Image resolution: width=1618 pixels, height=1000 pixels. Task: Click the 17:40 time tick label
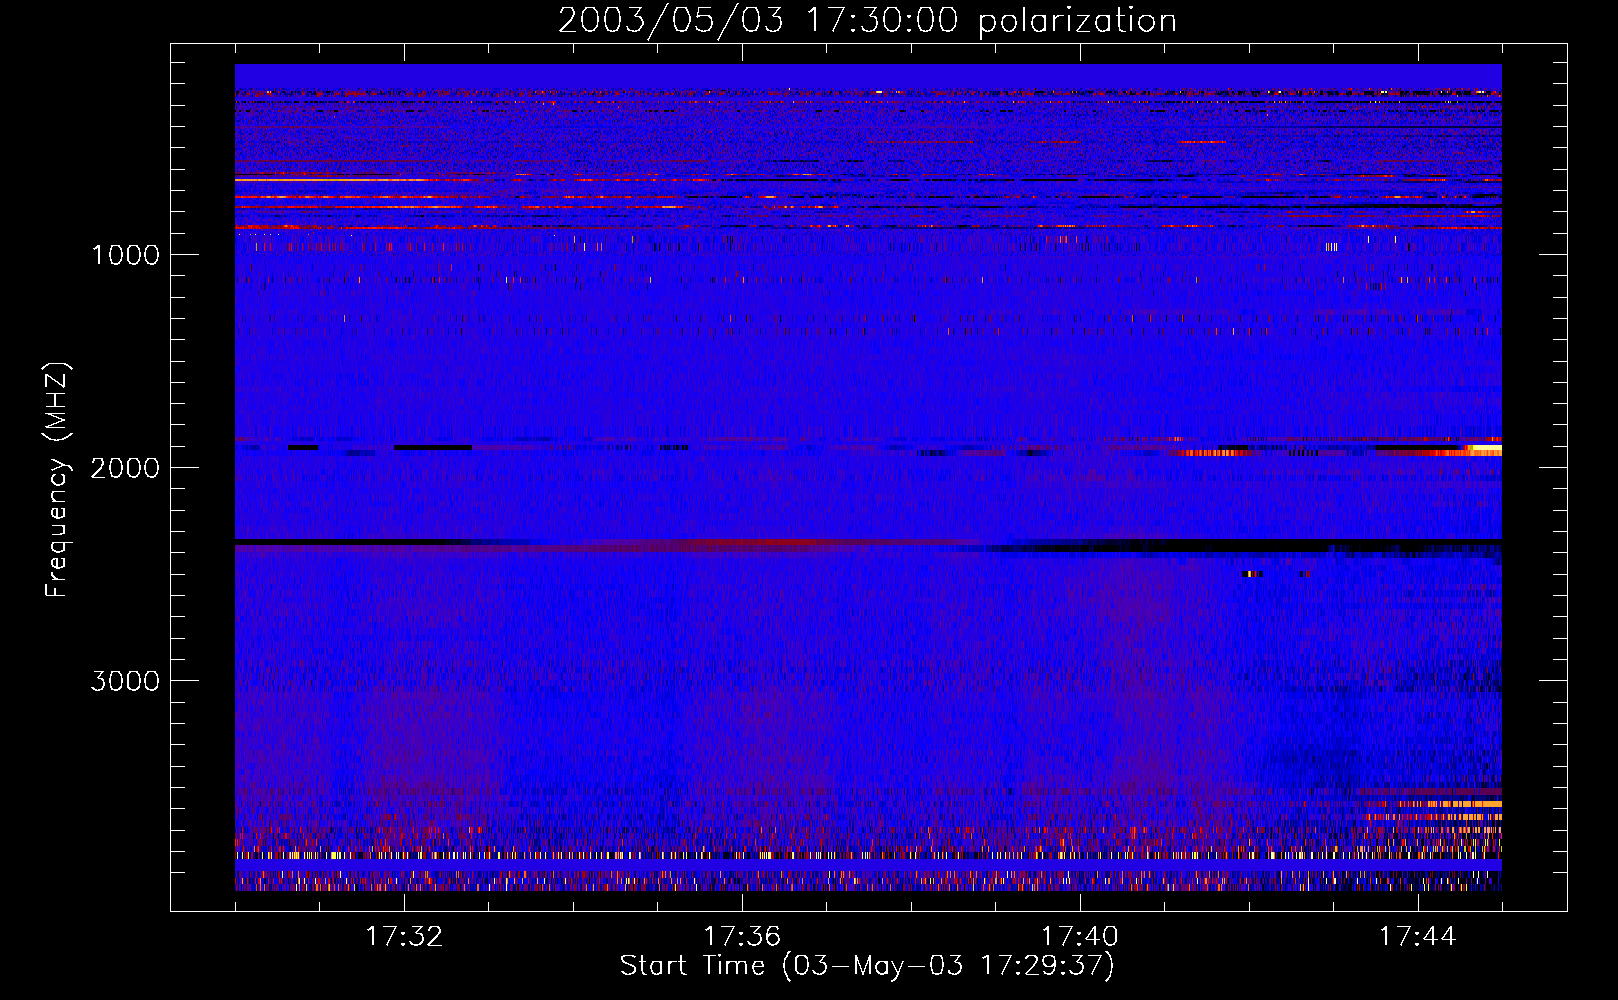click(x=1080, y=937)
